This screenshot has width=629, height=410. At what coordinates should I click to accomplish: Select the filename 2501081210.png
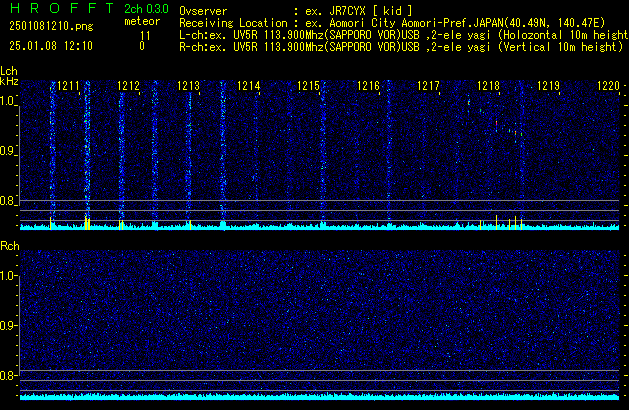tap(51, 26)
